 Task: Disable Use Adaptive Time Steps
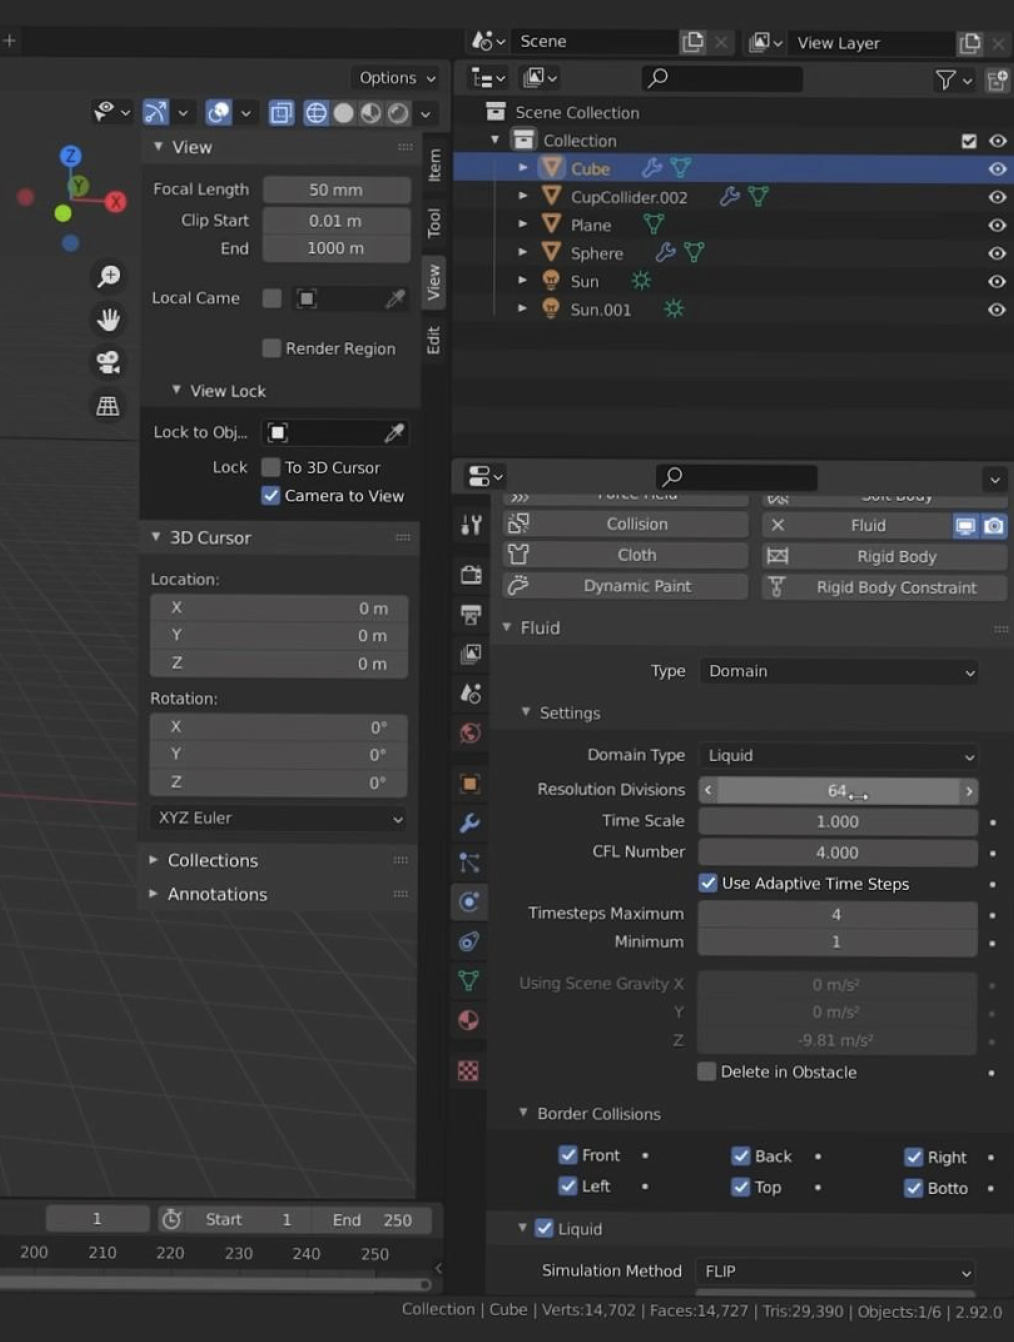pos(708,883)
